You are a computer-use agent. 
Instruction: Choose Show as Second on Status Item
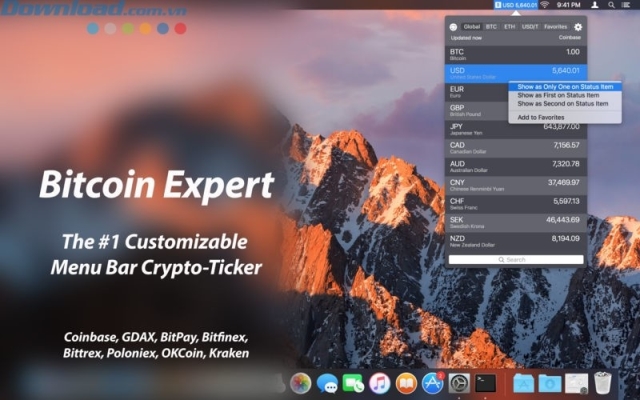click(x=565, y=104)
